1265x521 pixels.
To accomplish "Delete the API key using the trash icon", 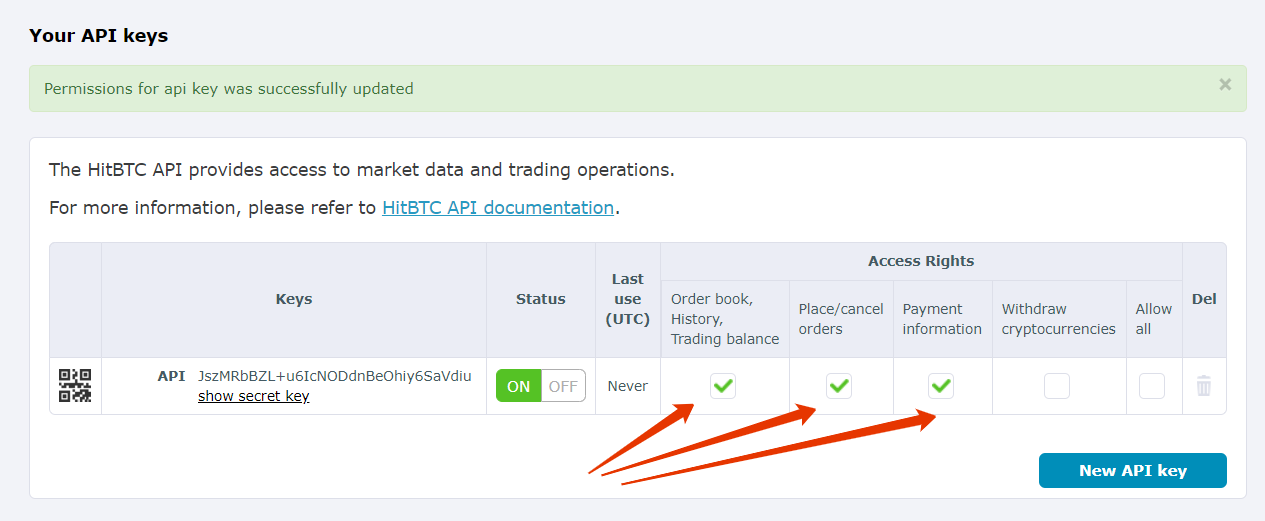I will click(1204, 386).
